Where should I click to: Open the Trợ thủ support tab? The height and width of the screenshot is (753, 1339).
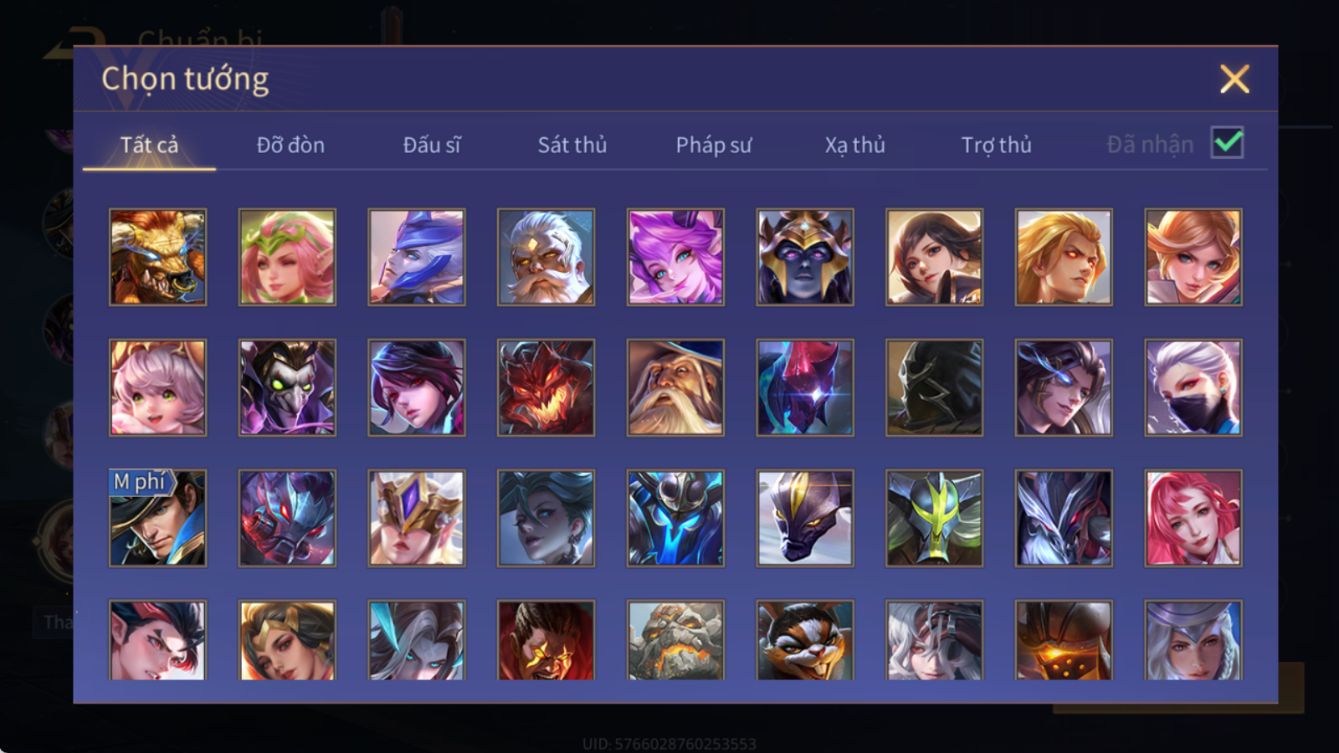point(996,145)
